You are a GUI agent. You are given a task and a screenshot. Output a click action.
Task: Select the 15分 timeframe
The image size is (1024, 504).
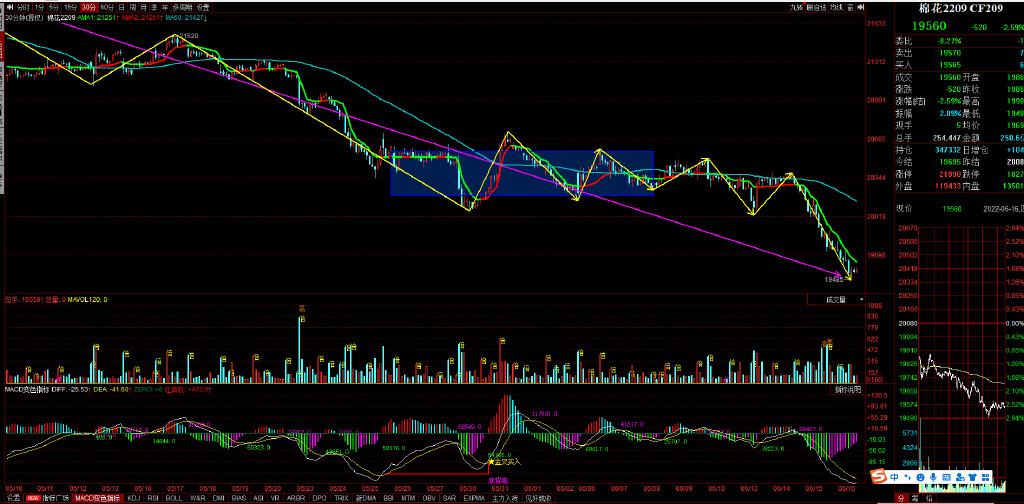click(71, 7)
